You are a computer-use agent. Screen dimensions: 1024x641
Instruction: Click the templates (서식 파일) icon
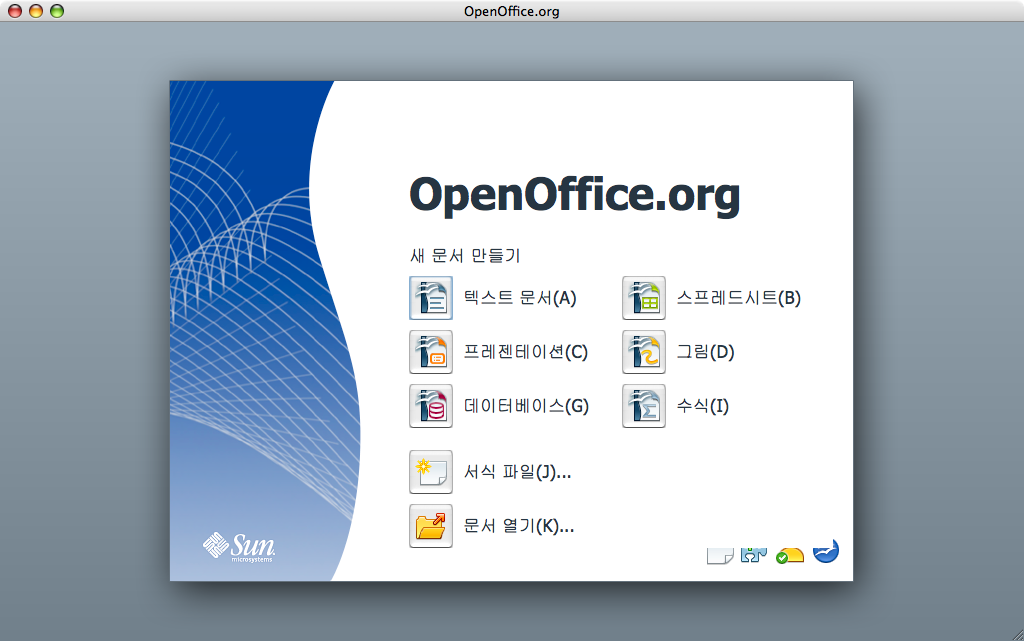point(431,472)
